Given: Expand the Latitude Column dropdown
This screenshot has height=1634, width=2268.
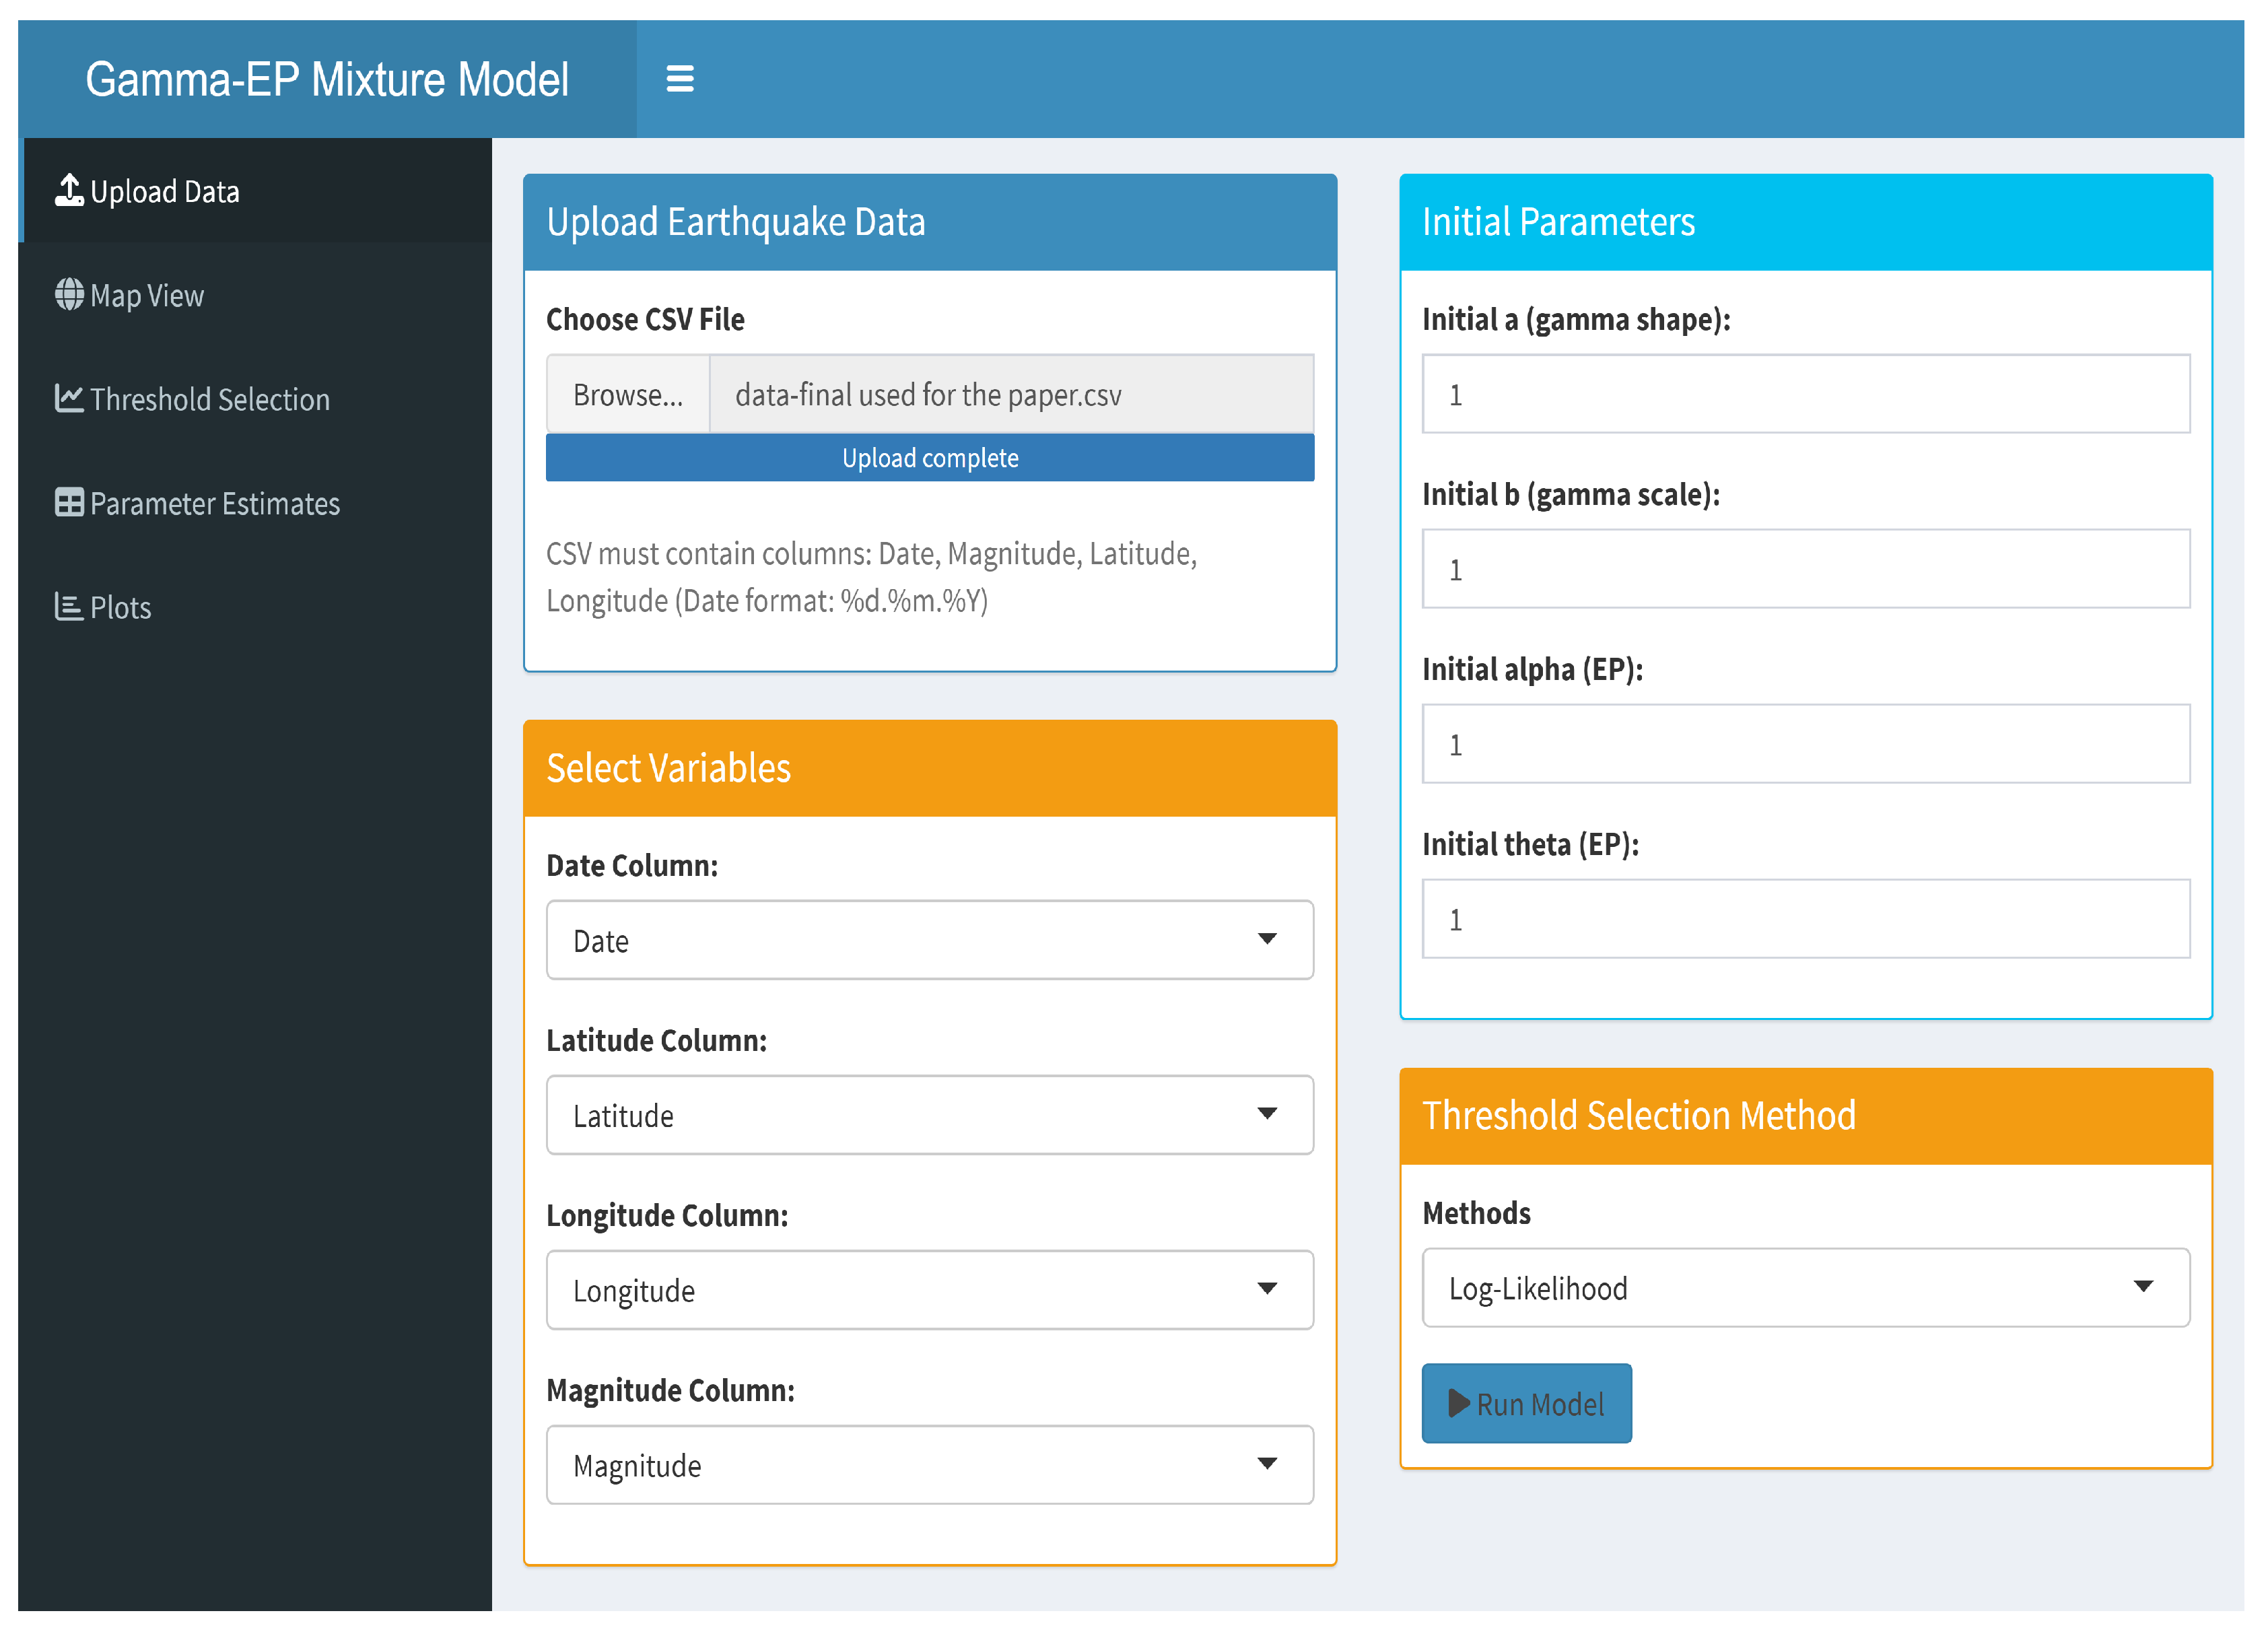Looking at the screenshot, I should tap(929, 1115).
